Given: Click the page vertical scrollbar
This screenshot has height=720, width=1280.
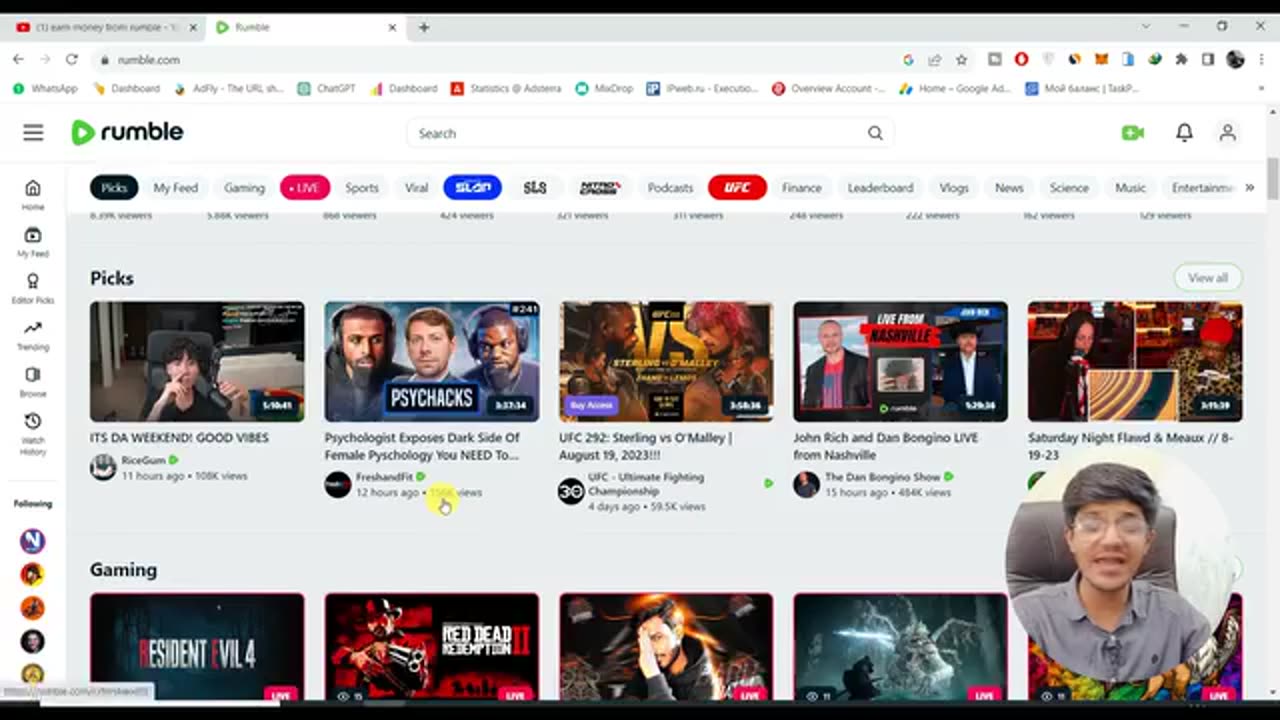Looking at the screenshot, I should pos(1272,178).
